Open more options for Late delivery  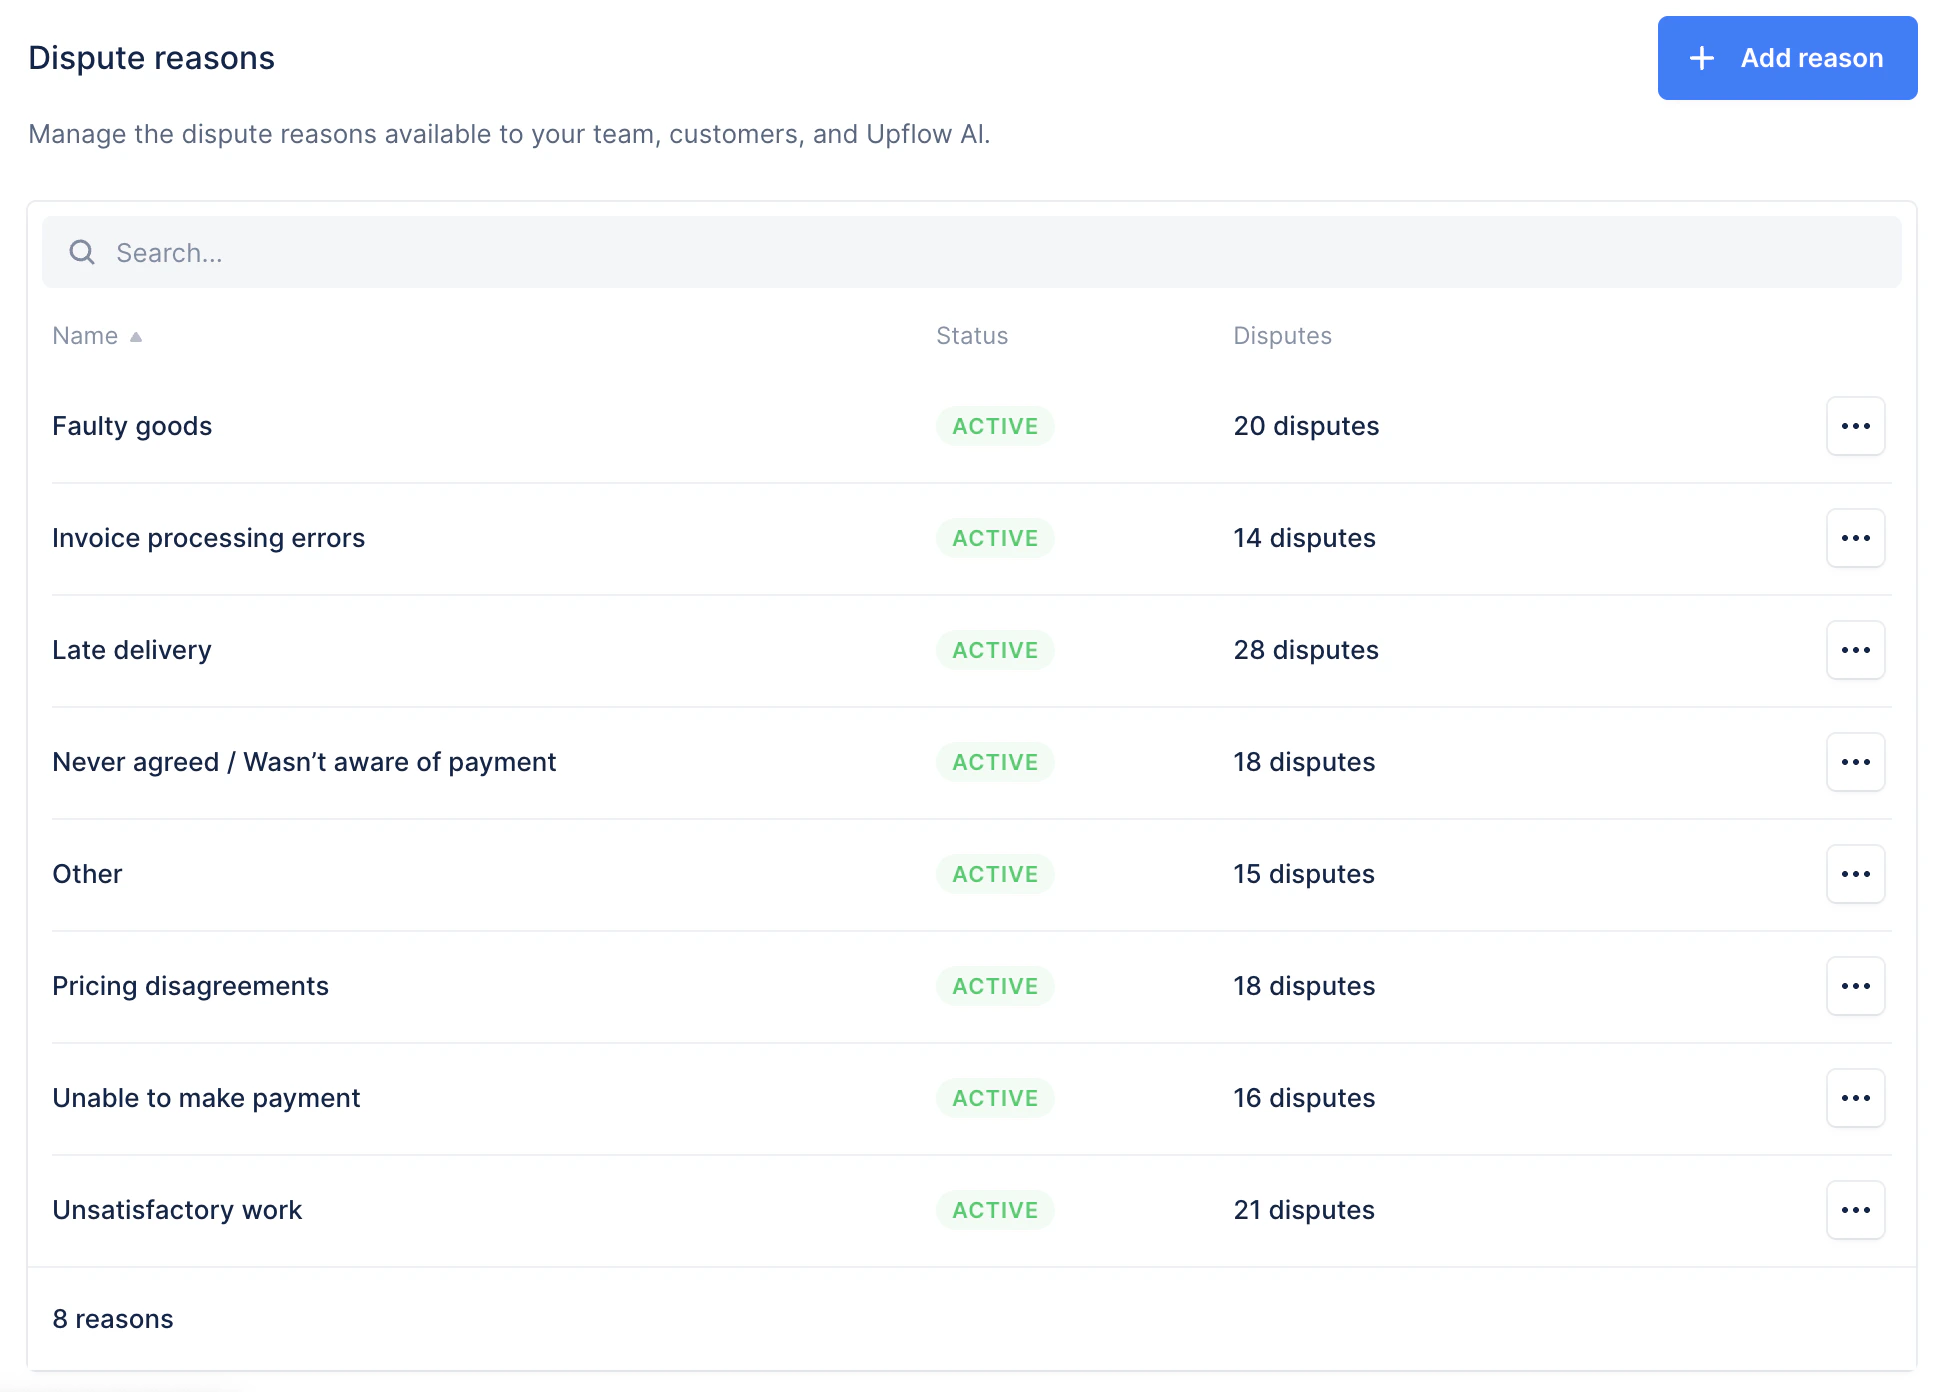point(1856,650)
